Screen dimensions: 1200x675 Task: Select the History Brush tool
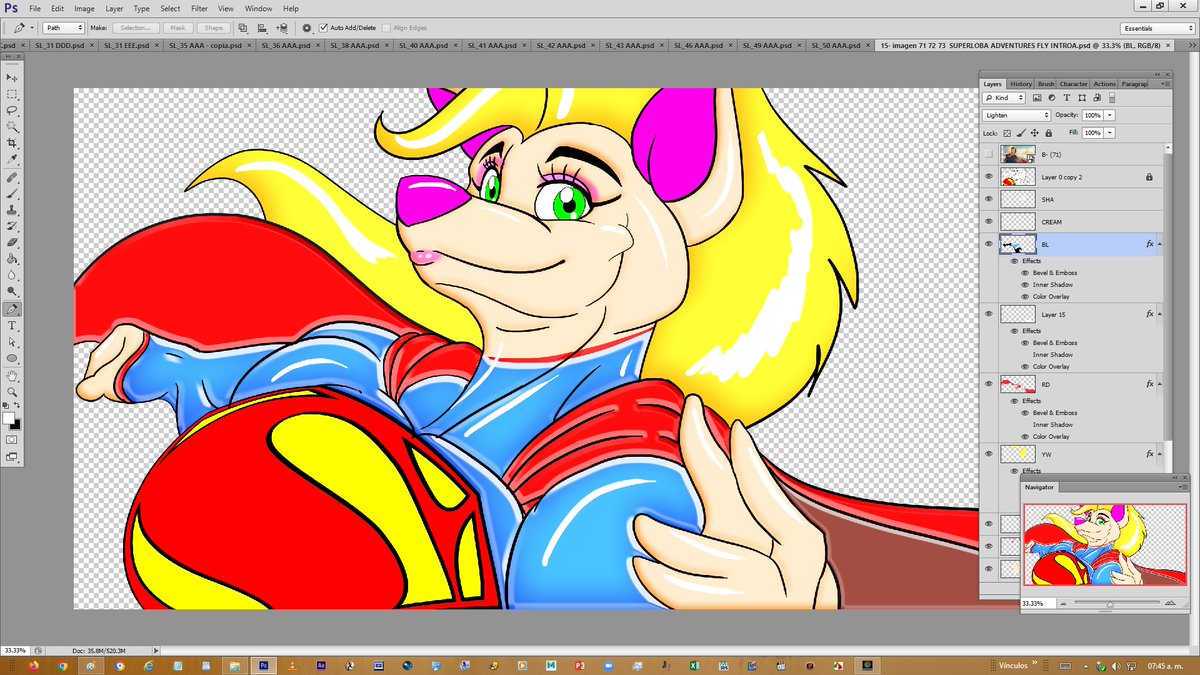[12, 226]
